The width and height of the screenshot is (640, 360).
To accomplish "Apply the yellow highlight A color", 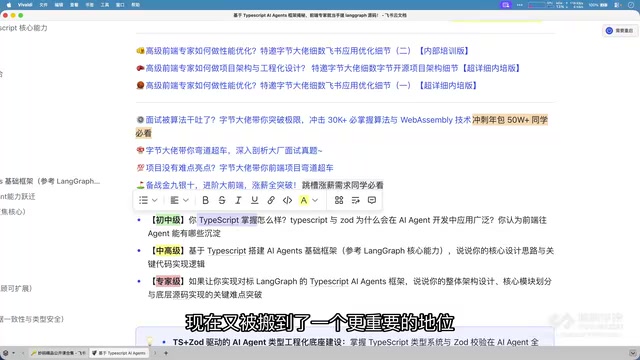I will tap(304, 200).
